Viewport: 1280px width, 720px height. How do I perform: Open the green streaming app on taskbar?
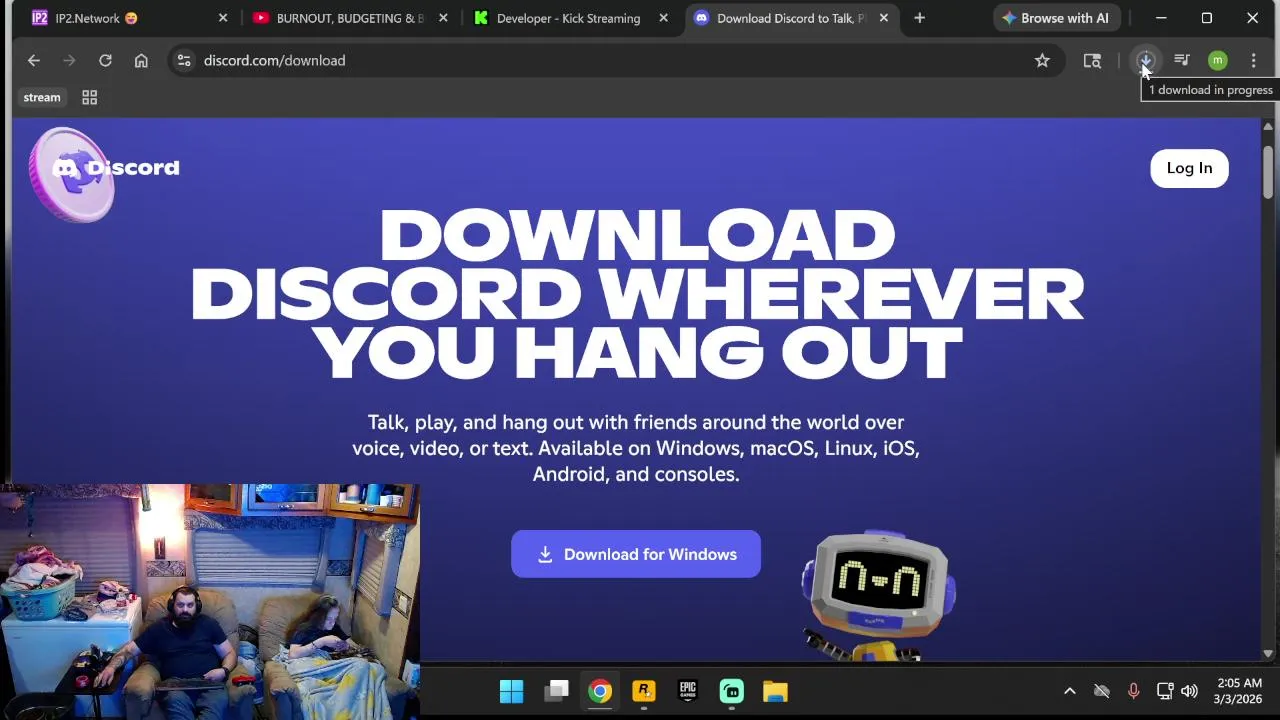pos(732,691)
